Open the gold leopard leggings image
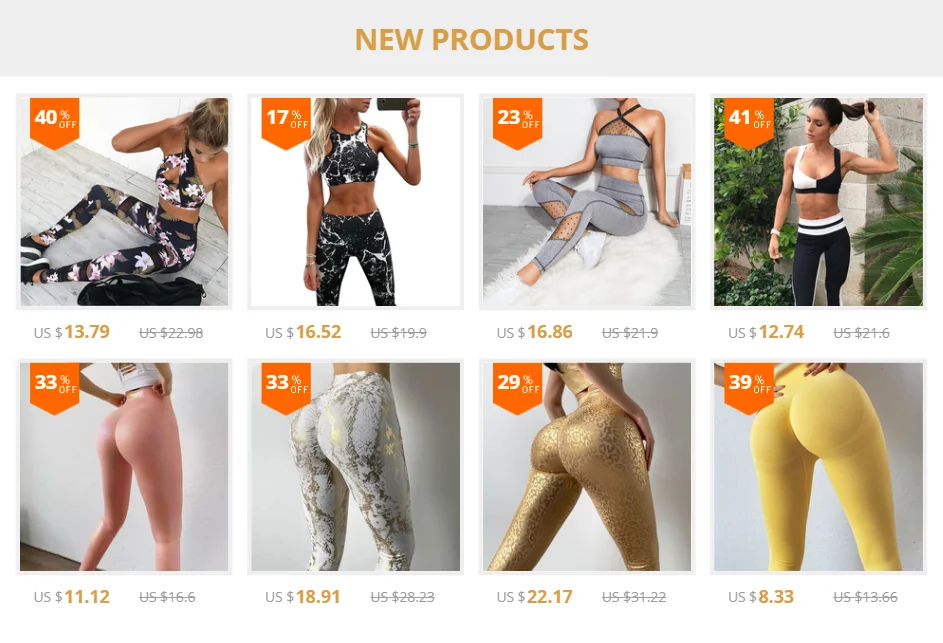Viewport: 943px width, 643px height. coord(587,467)
